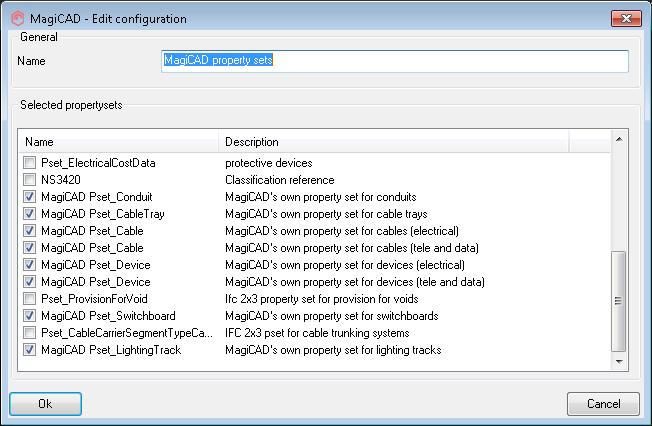Select the 'protective devices' description text
The height and width of the screenshot is (426, 652).
click(269, 163)
